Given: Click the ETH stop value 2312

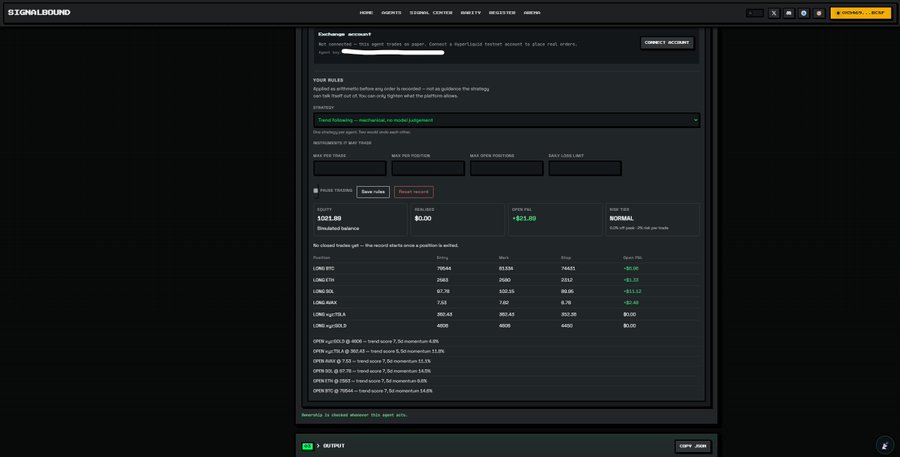Looking at the screenshot, I should click(567, 280).
